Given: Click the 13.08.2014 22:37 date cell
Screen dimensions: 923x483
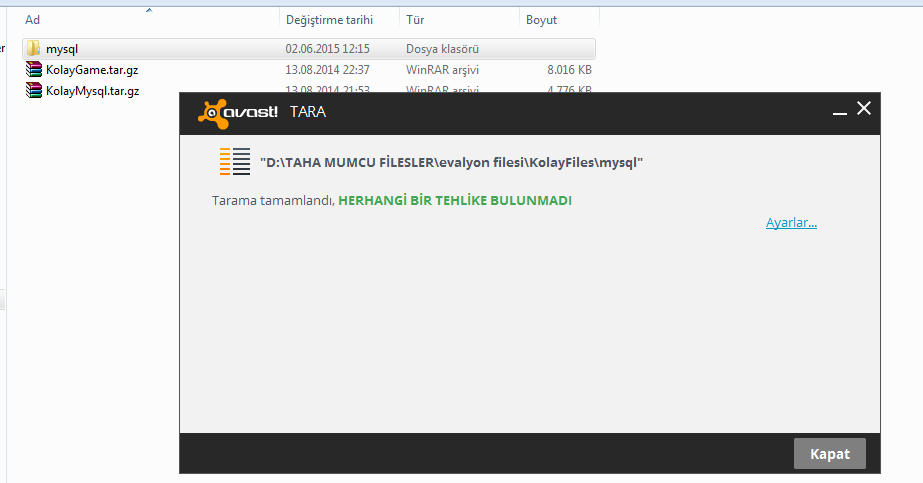Looking at the screenshot, I should (327, 70).
